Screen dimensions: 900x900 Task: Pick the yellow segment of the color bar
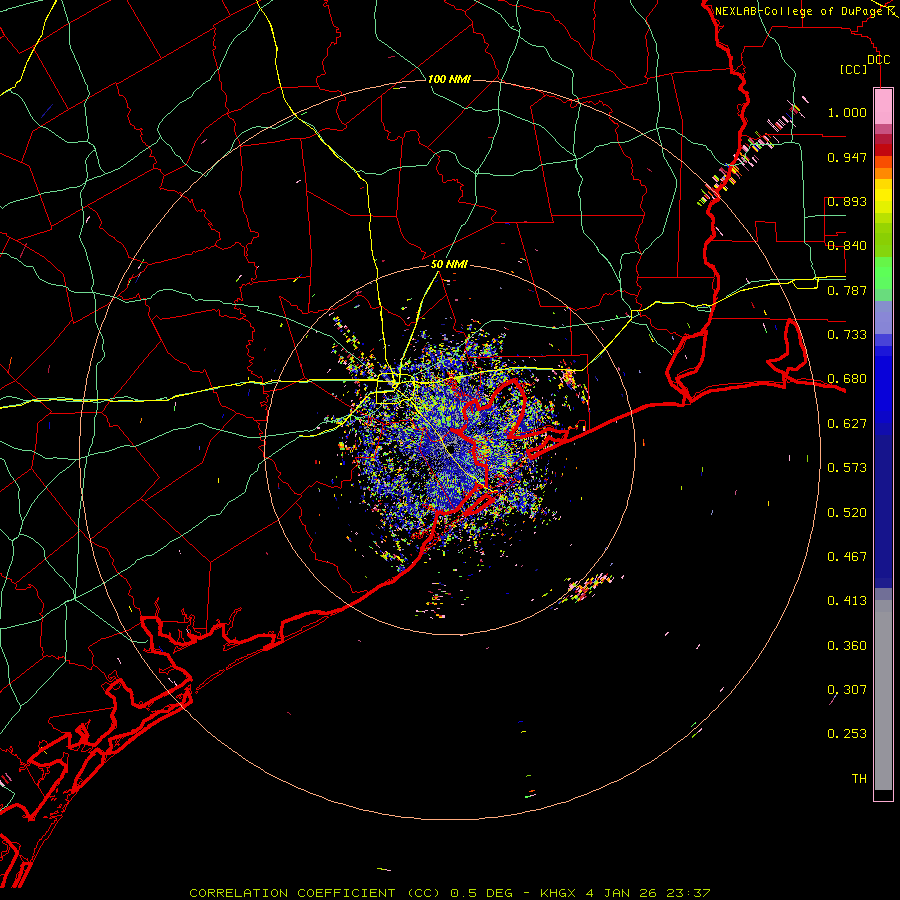pos(883,196)
